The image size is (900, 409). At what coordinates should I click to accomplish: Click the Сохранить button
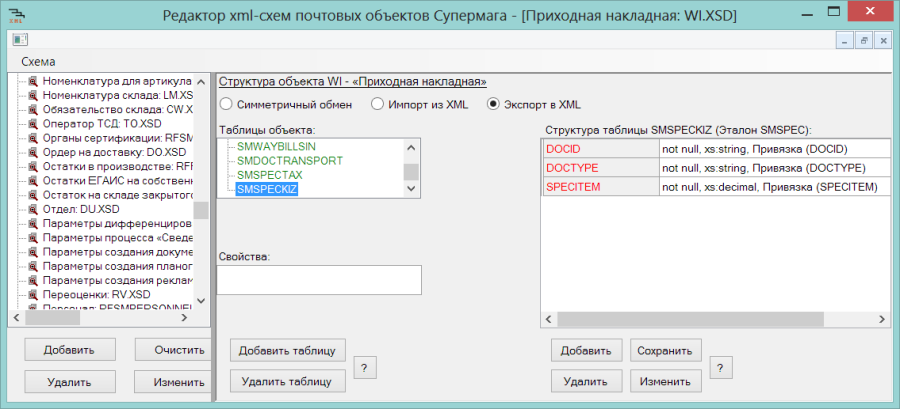[x=665, y=350]
